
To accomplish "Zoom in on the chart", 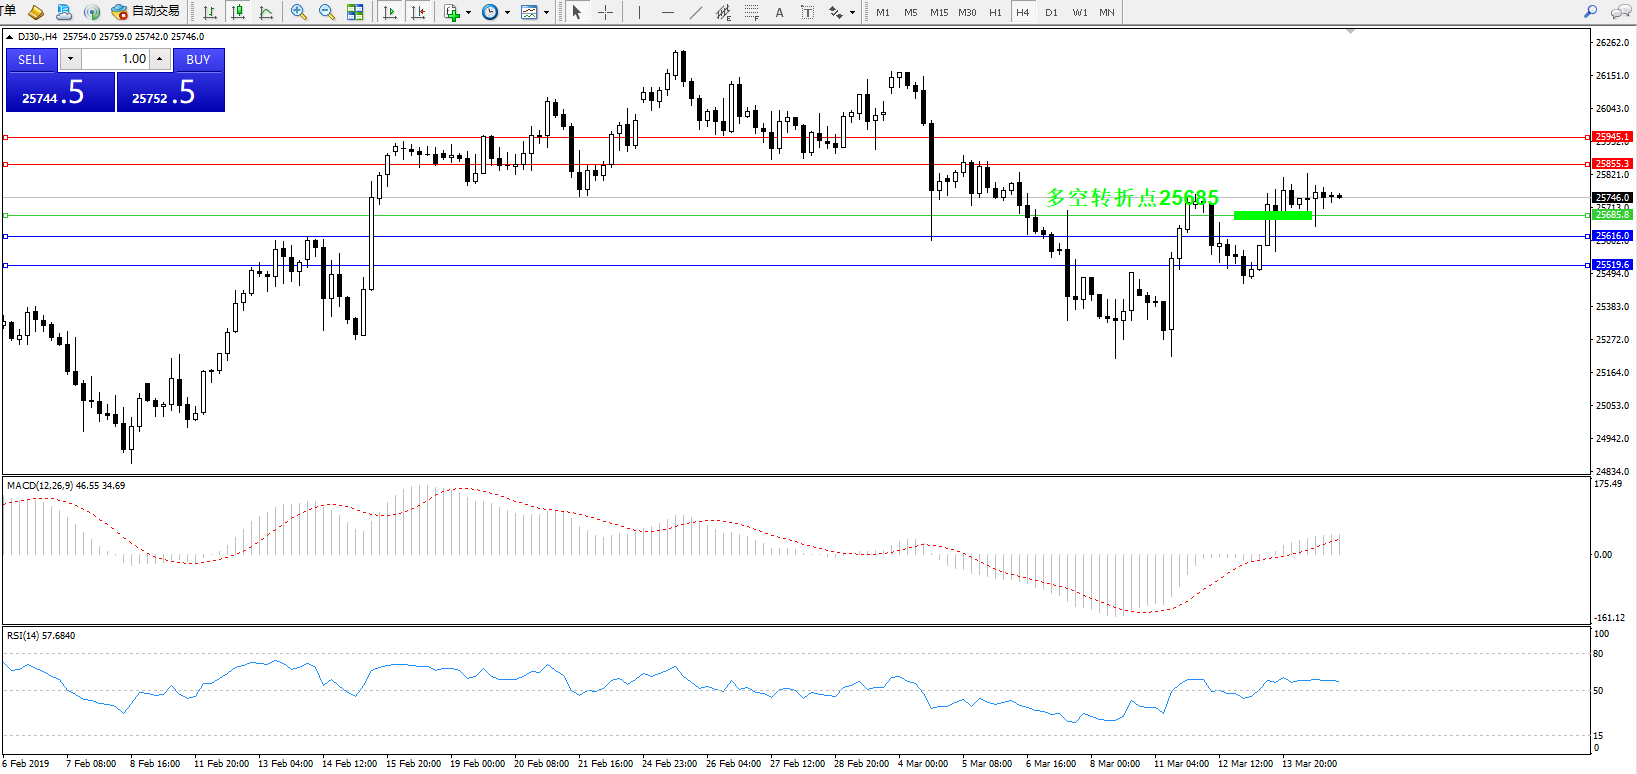I will point(298,12).
